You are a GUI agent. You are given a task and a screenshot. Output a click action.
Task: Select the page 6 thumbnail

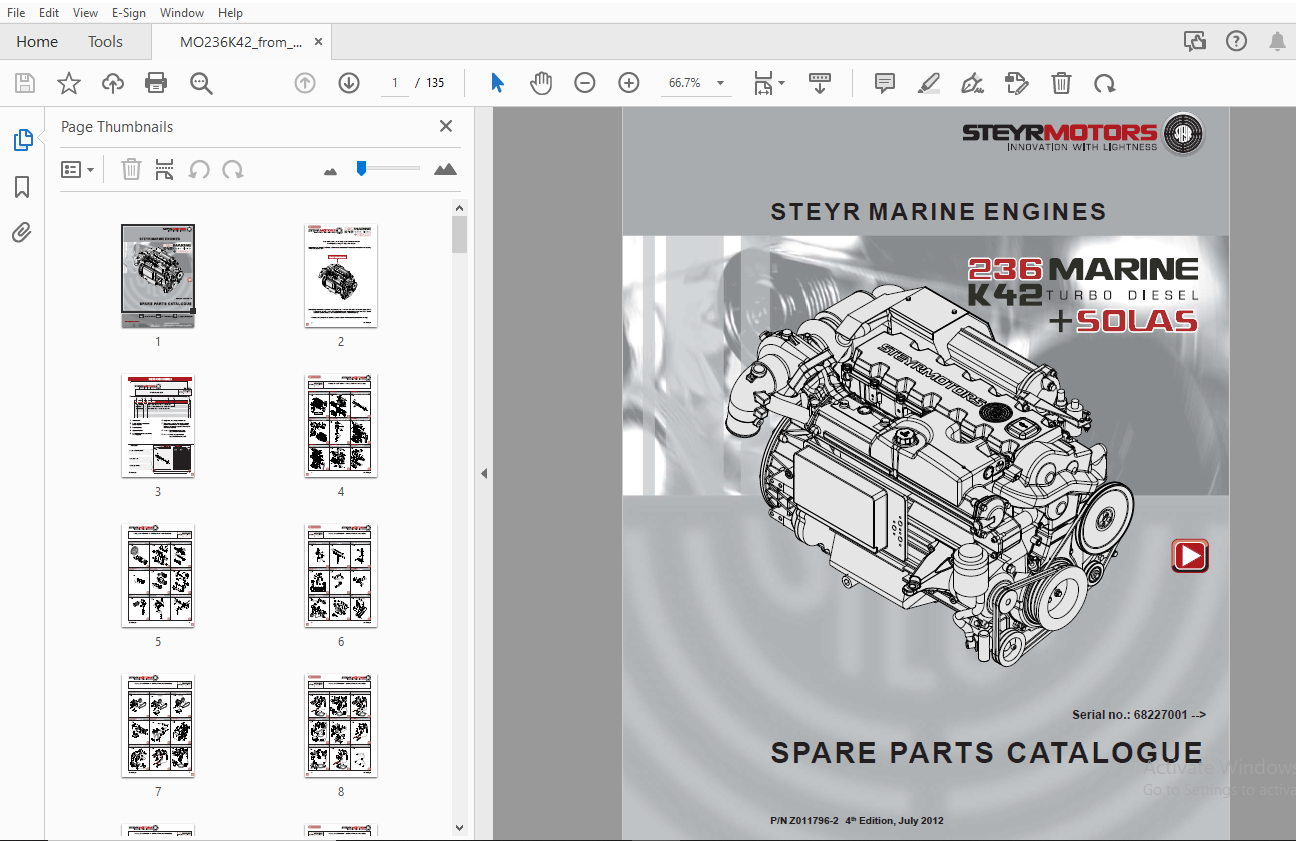pos(341,575)
